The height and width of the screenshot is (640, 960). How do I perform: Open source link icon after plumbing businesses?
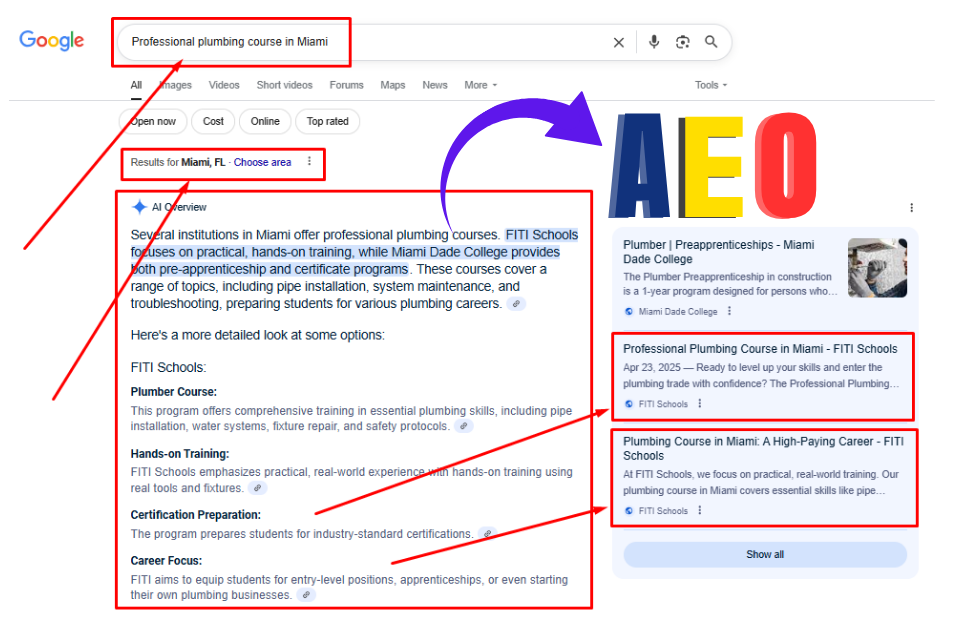(306, 595)
